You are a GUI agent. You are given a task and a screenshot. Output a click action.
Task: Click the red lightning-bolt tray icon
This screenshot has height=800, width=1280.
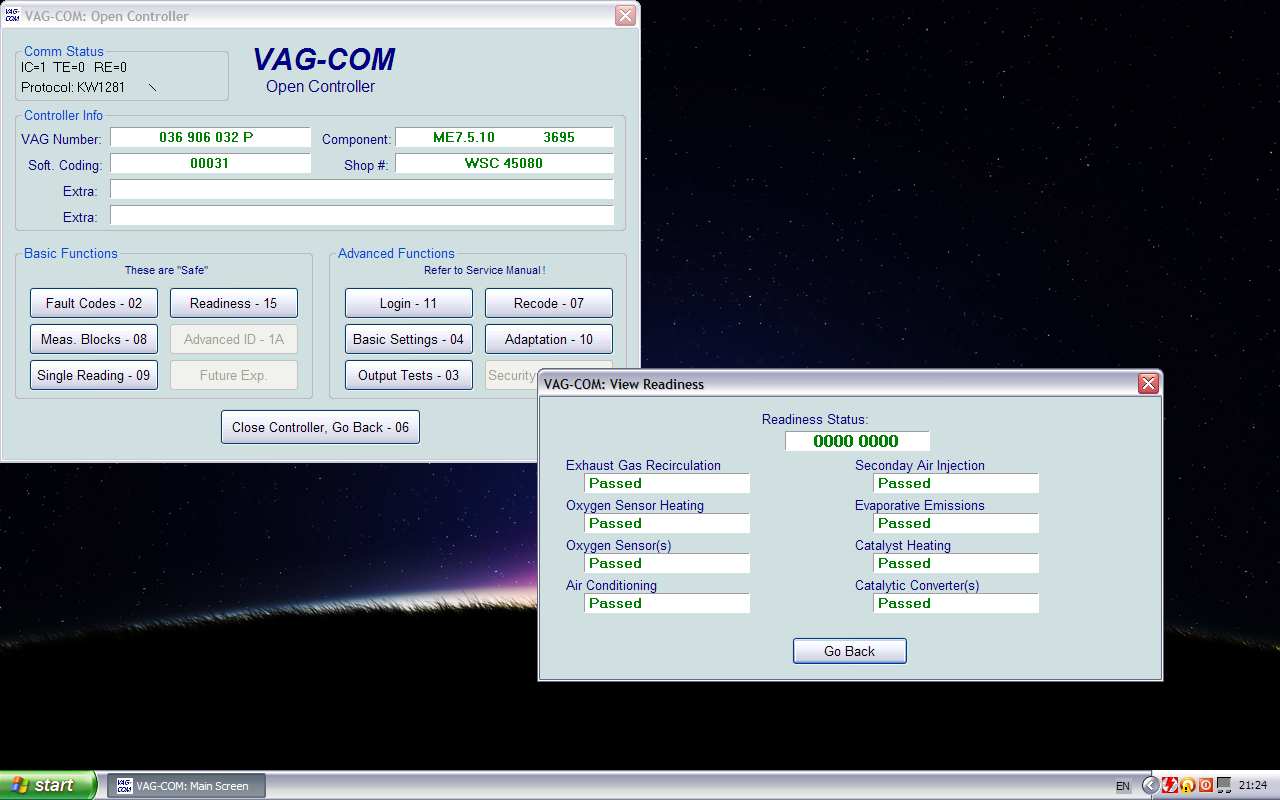1169,786
